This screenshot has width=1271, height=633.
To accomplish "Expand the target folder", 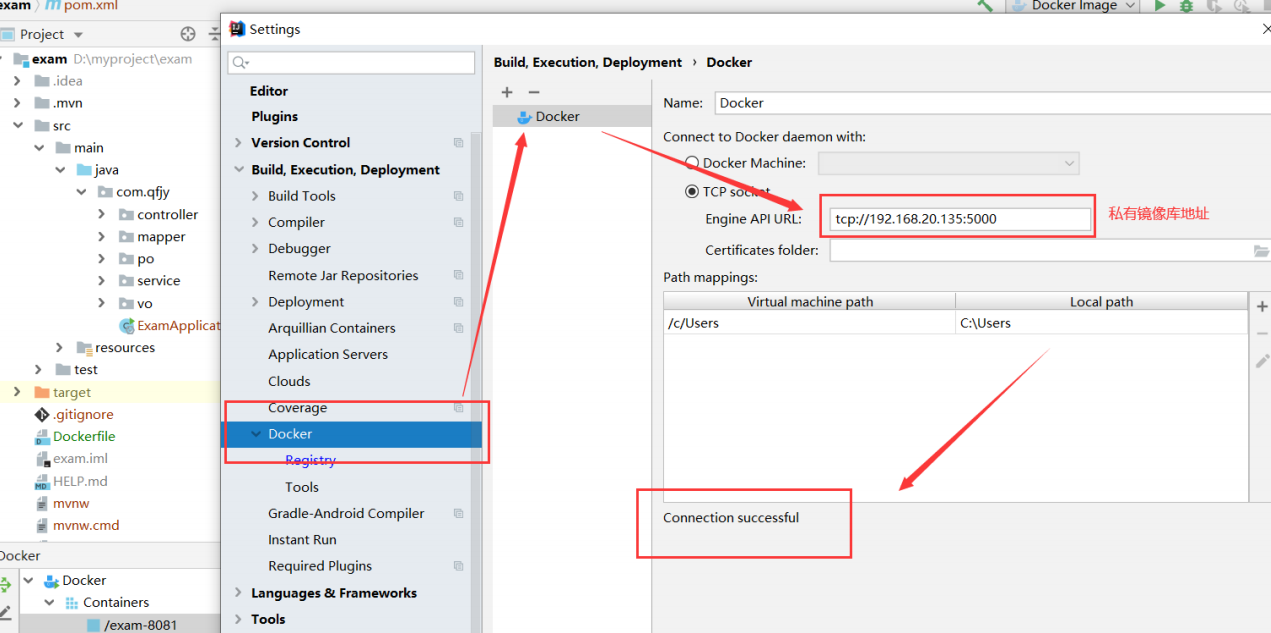I will tap(17, 392).
